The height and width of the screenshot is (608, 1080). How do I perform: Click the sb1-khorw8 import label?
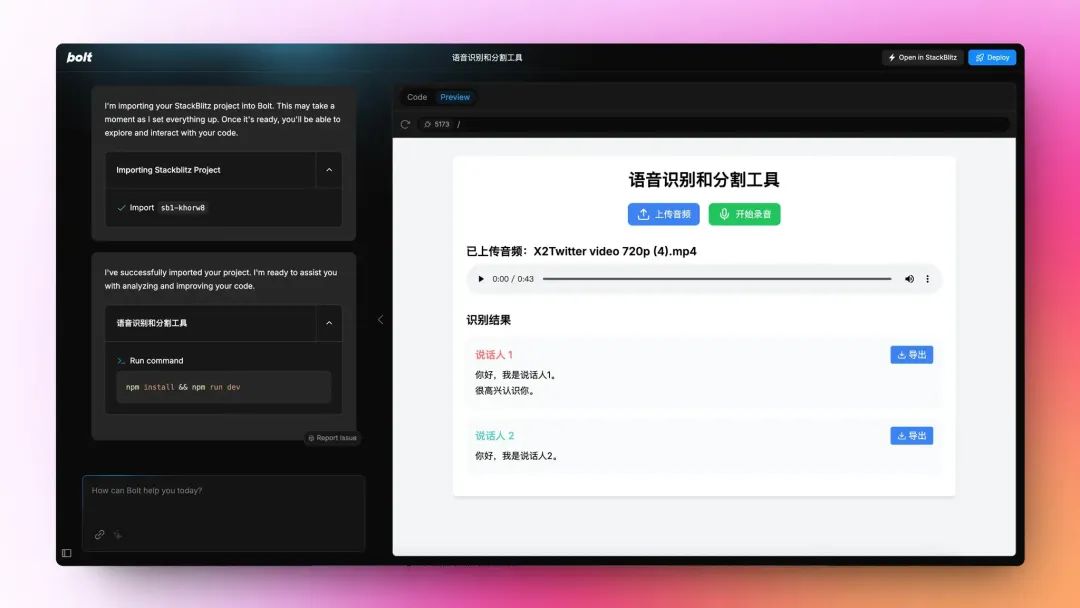point(183,208)
